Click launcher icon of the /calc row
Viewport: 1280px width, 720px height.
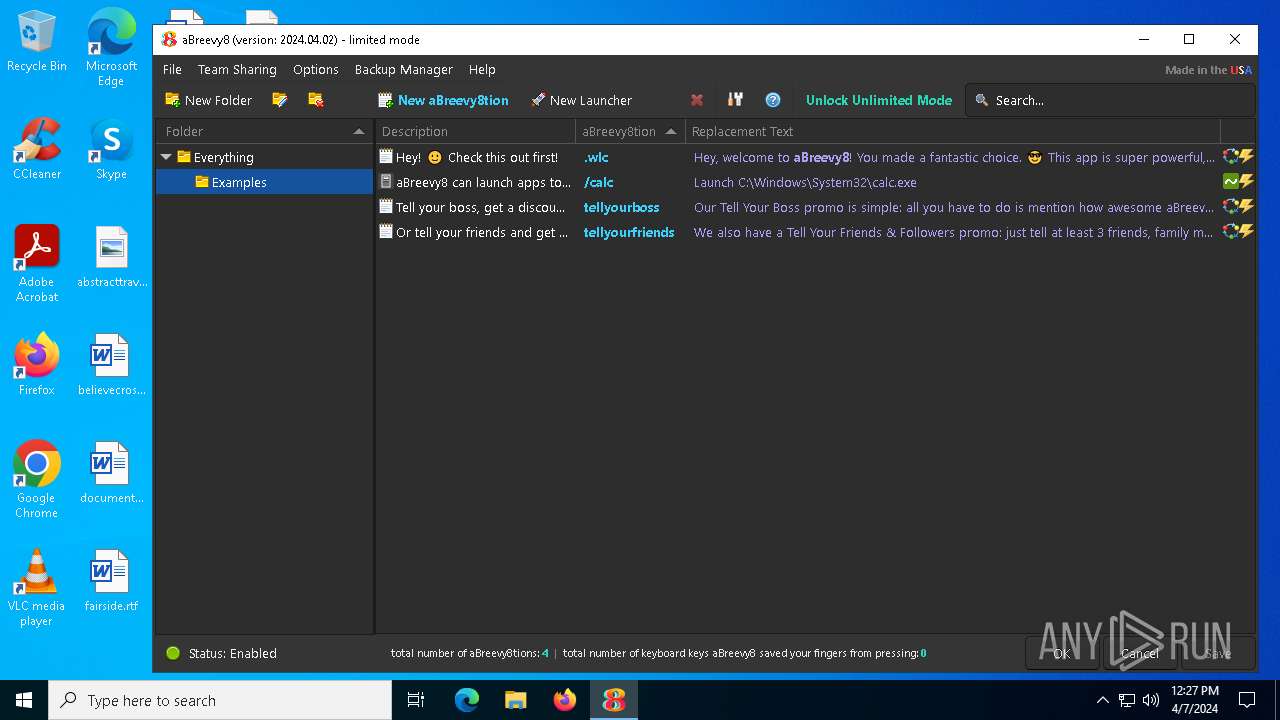tap(386, 182)
